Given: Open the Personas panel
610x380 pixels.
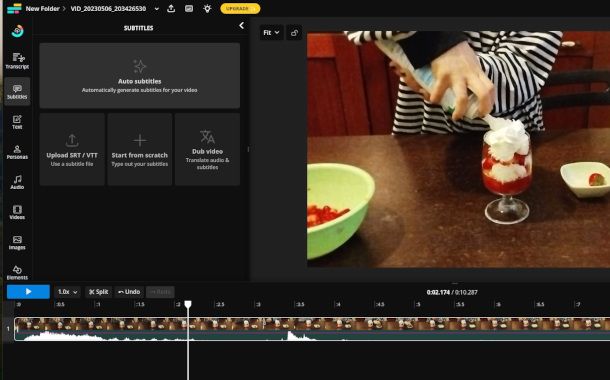Looking at the screenshot, I should click(x=17, y=152).
